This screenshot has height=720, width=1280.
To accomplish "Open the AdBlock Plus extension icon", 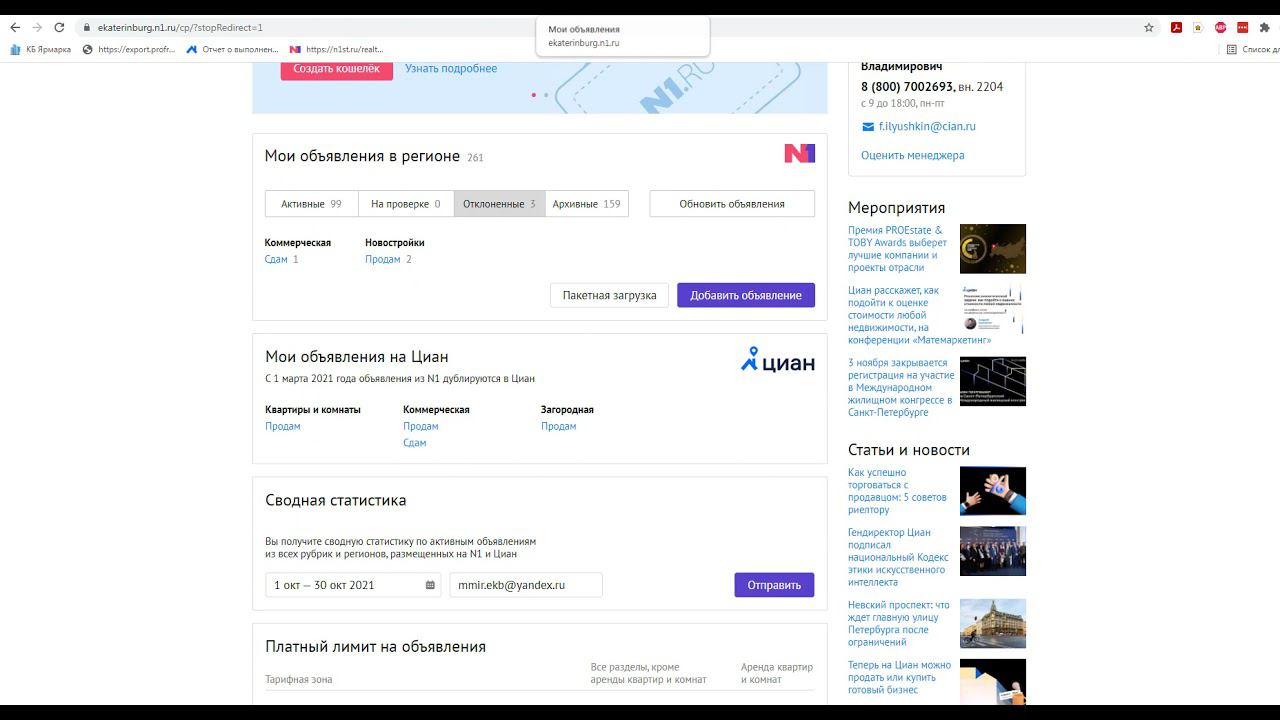I will pyautogui.click(x=1221, y=28).
